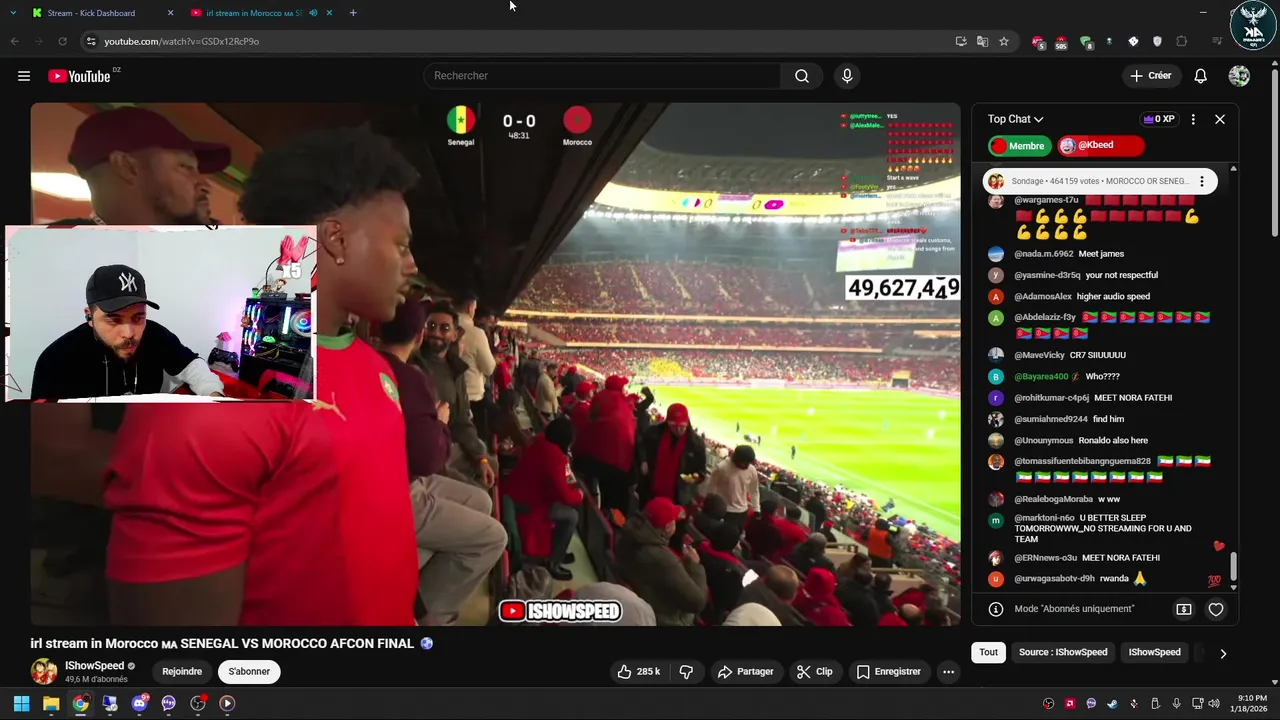Click the Membre chip in chat
Image resolution: width=1280 pixels, height=720 pixels.
(x=1020, y=146)
